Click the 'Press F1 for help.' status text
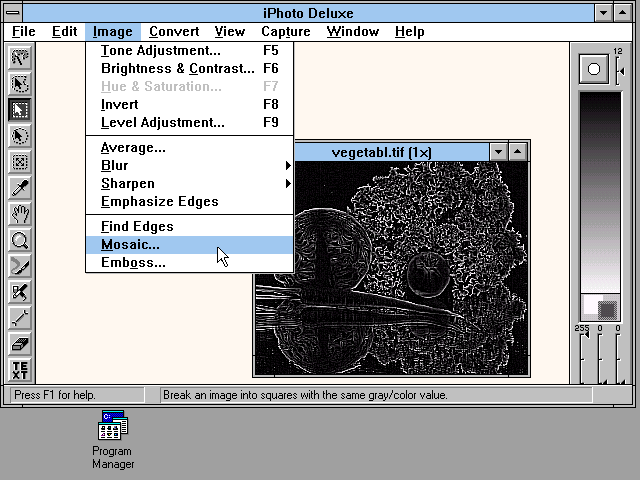This screenshot has height=480, width=640. pos(55,395)
